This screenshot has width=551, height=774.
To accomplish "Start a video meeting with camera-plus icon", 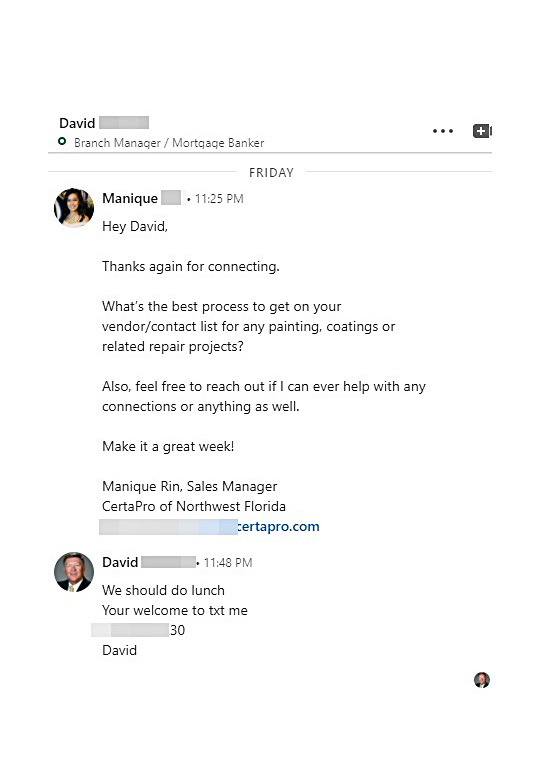I will [x=482, y=131].
